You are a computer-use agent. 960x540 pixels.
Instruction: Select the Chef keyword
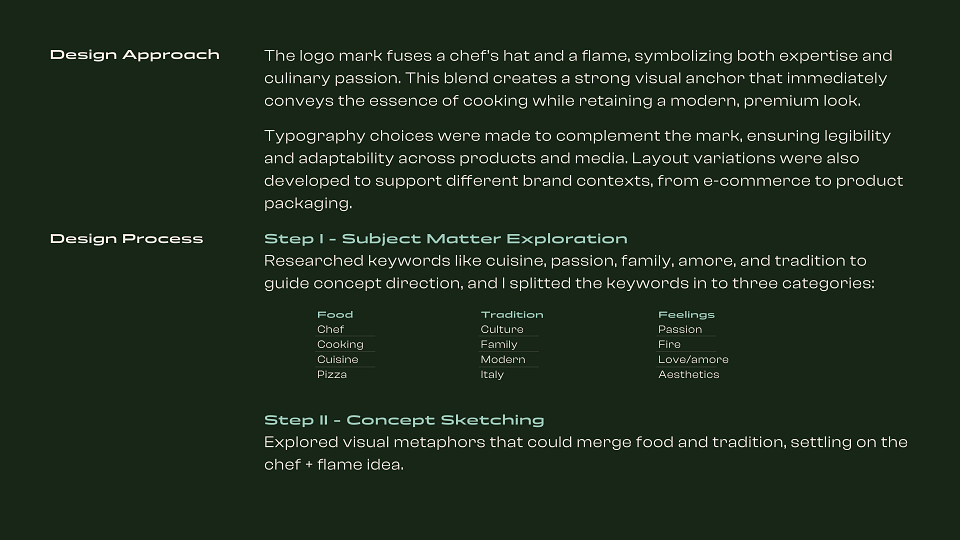click(331, 329)
